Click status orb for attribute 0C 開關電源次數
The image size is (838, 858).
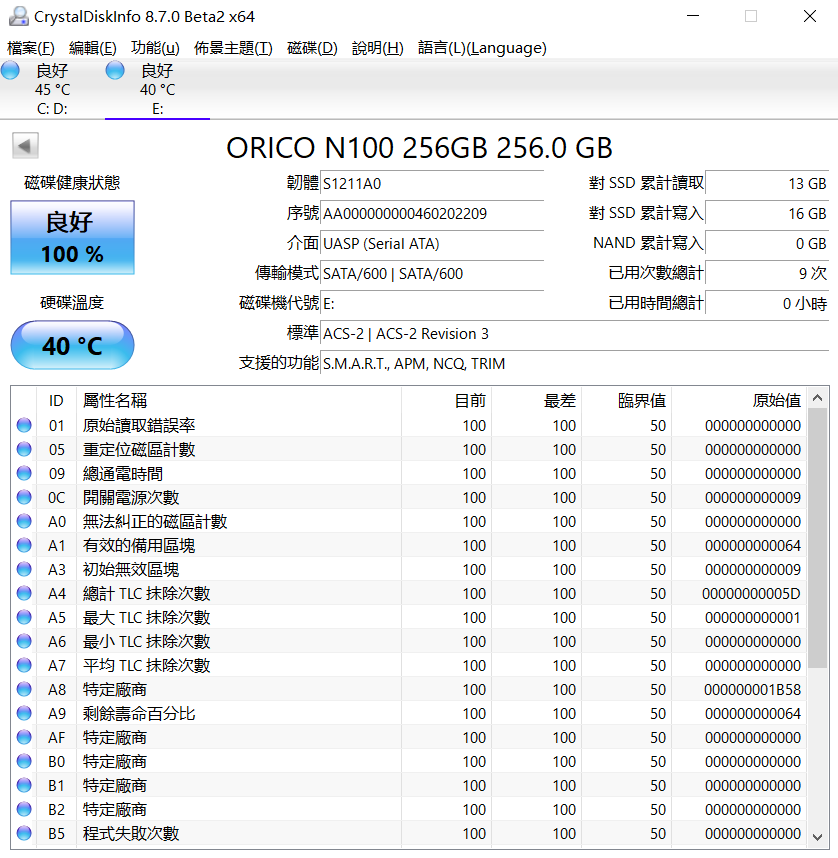24,497
